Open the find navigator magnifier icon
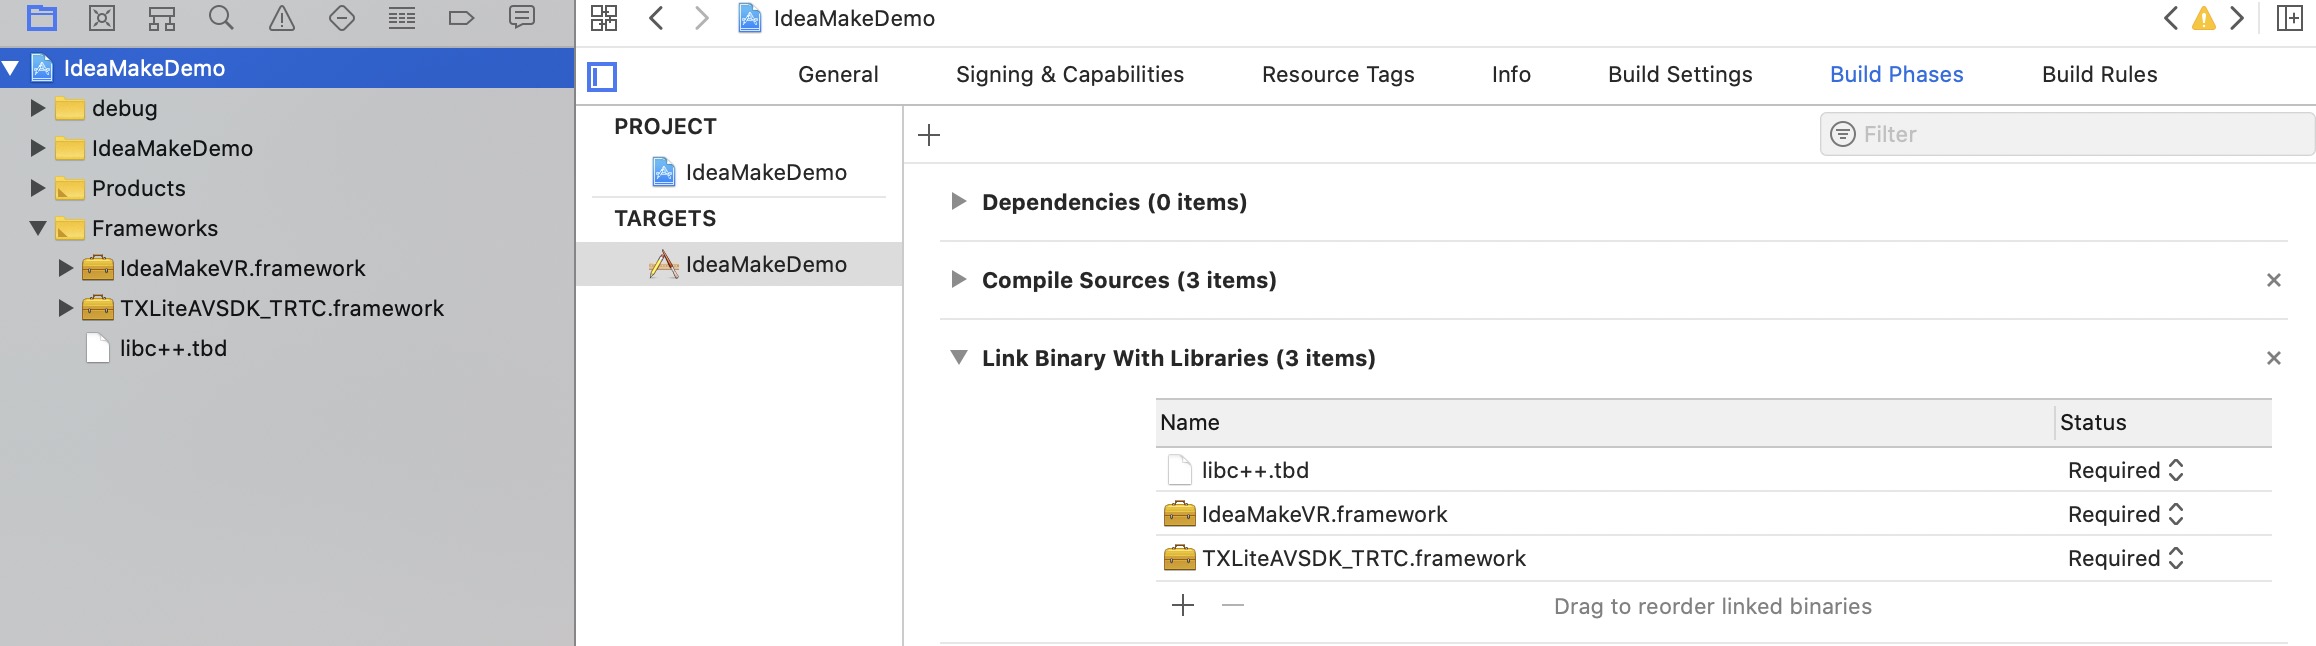This screenshot has width=2316, height=646. (x=221, y=18)
